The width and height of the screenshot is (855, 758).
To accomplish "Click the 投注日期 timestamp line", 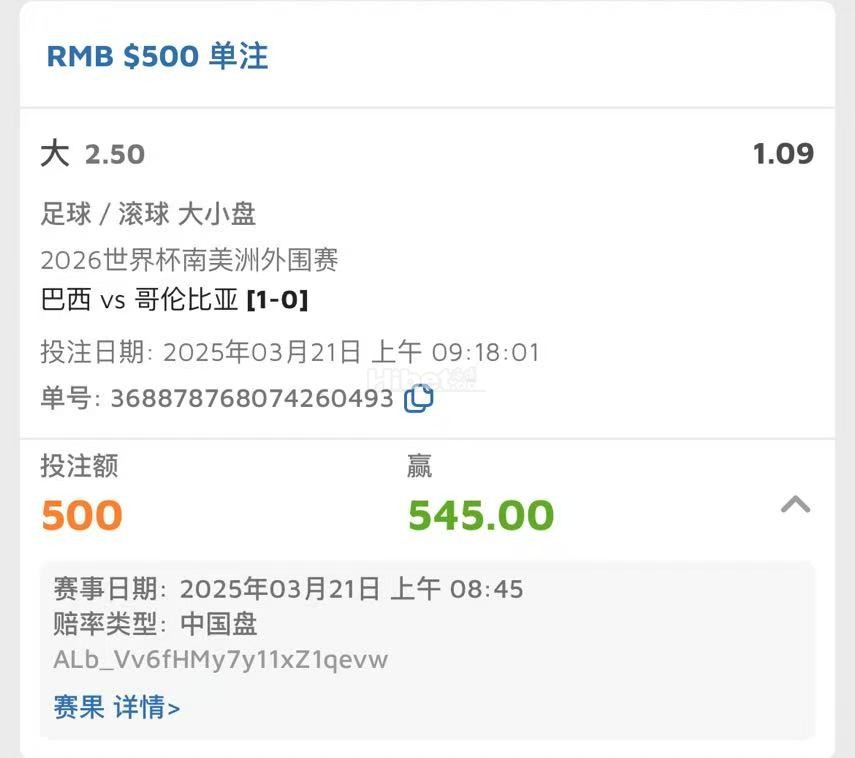I will (x=289, y=352).
